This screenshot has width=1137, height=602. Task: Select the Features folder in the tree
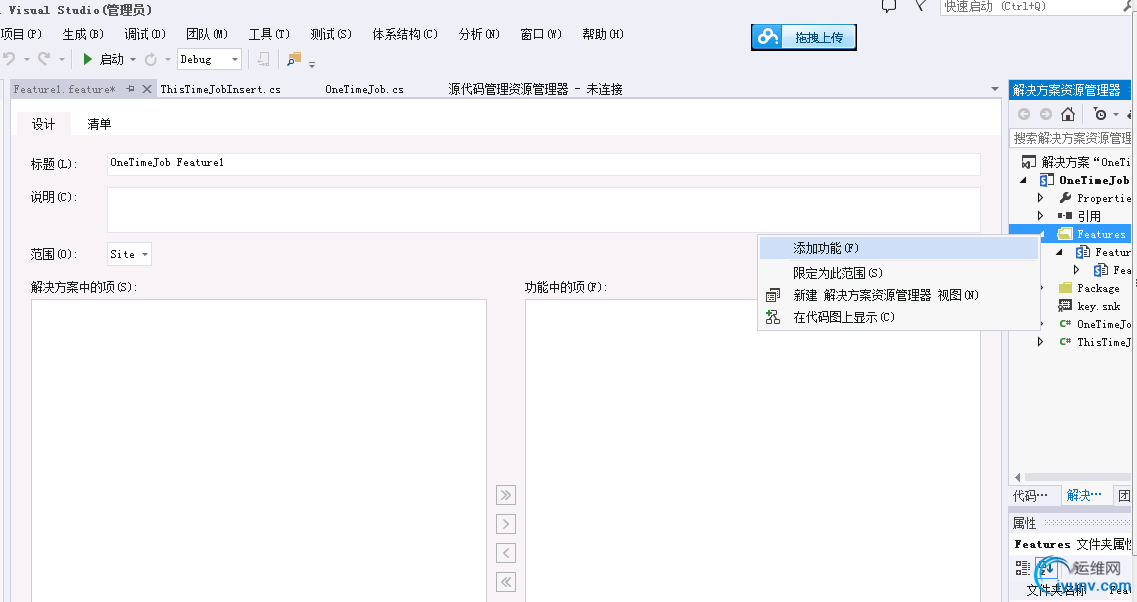pos(1093,234)
